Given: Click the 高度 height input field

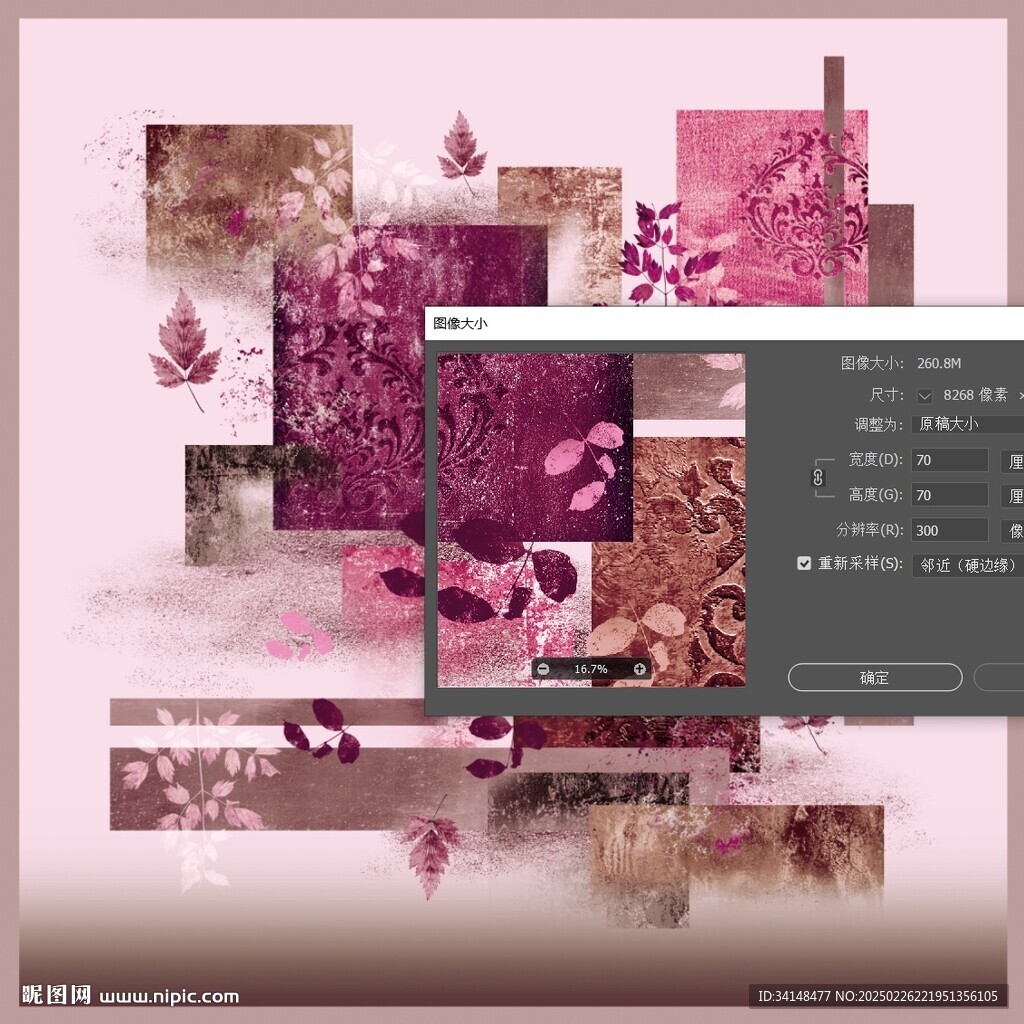Looking at the screenshot, I should 949,496.
